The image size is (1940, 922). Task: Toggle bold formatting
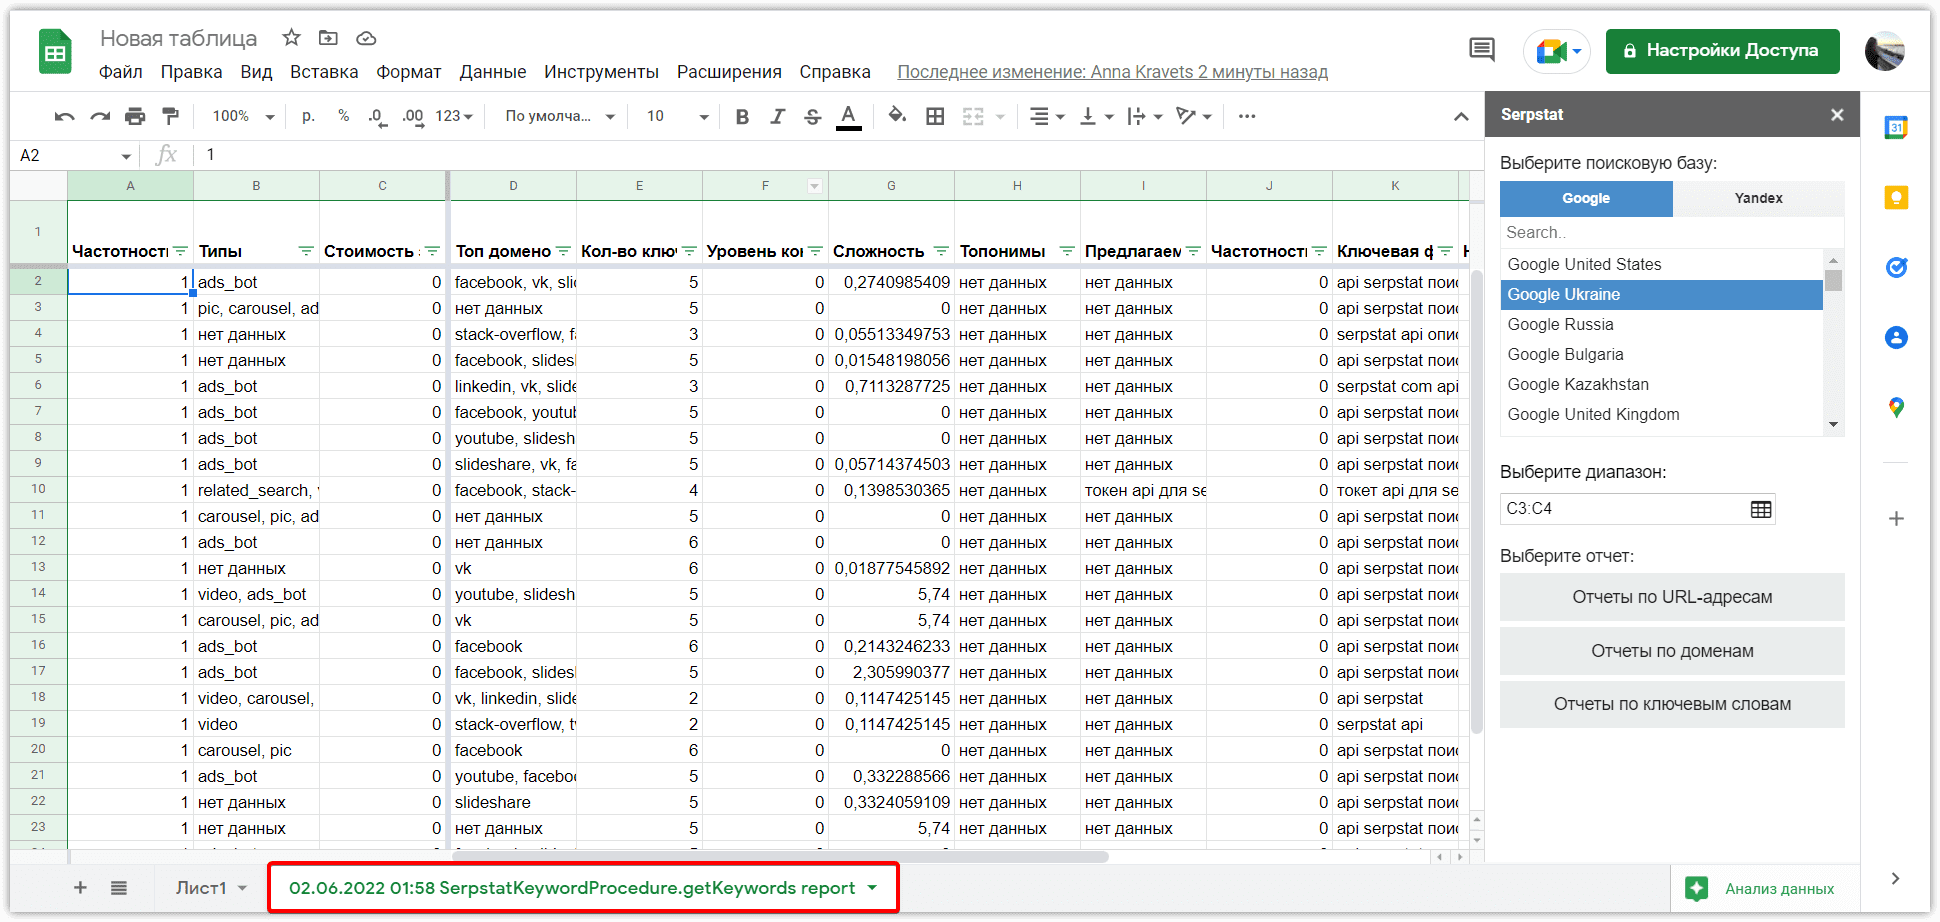[742, 117]
